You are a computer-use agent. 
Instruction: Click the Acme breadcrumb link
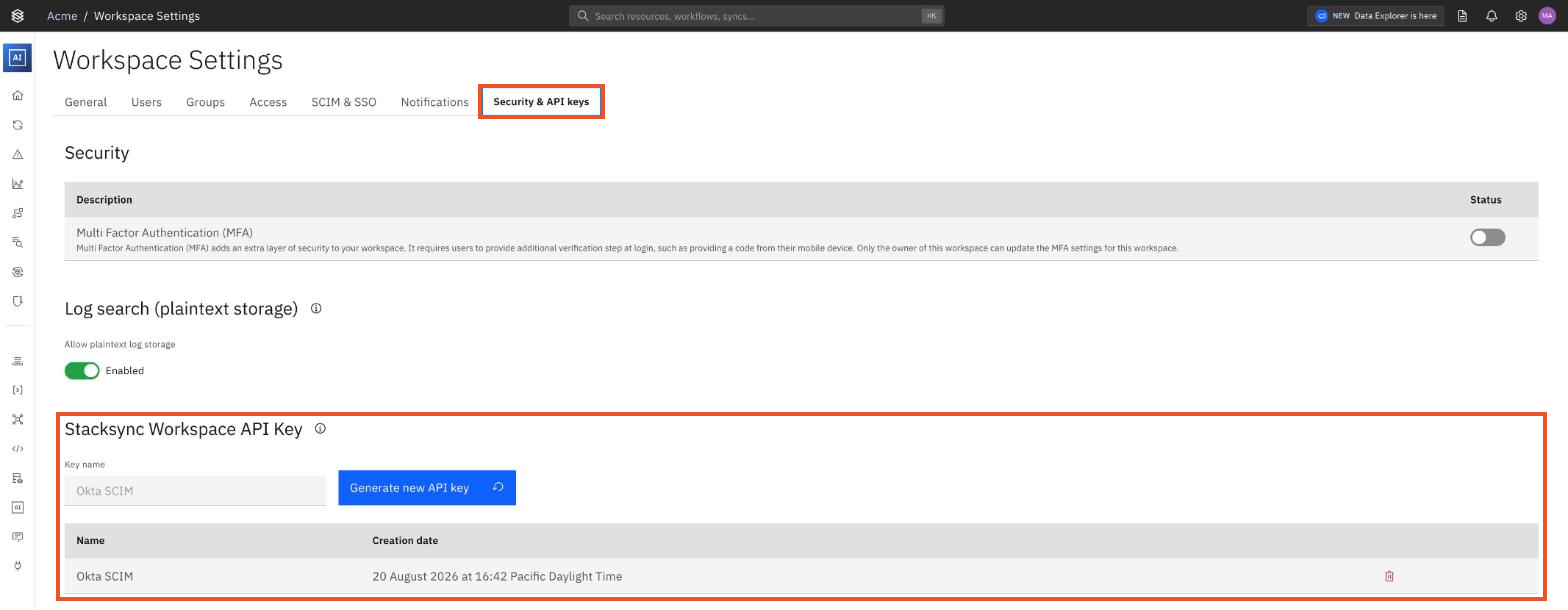pyautogui.click(x=62, y=16)
